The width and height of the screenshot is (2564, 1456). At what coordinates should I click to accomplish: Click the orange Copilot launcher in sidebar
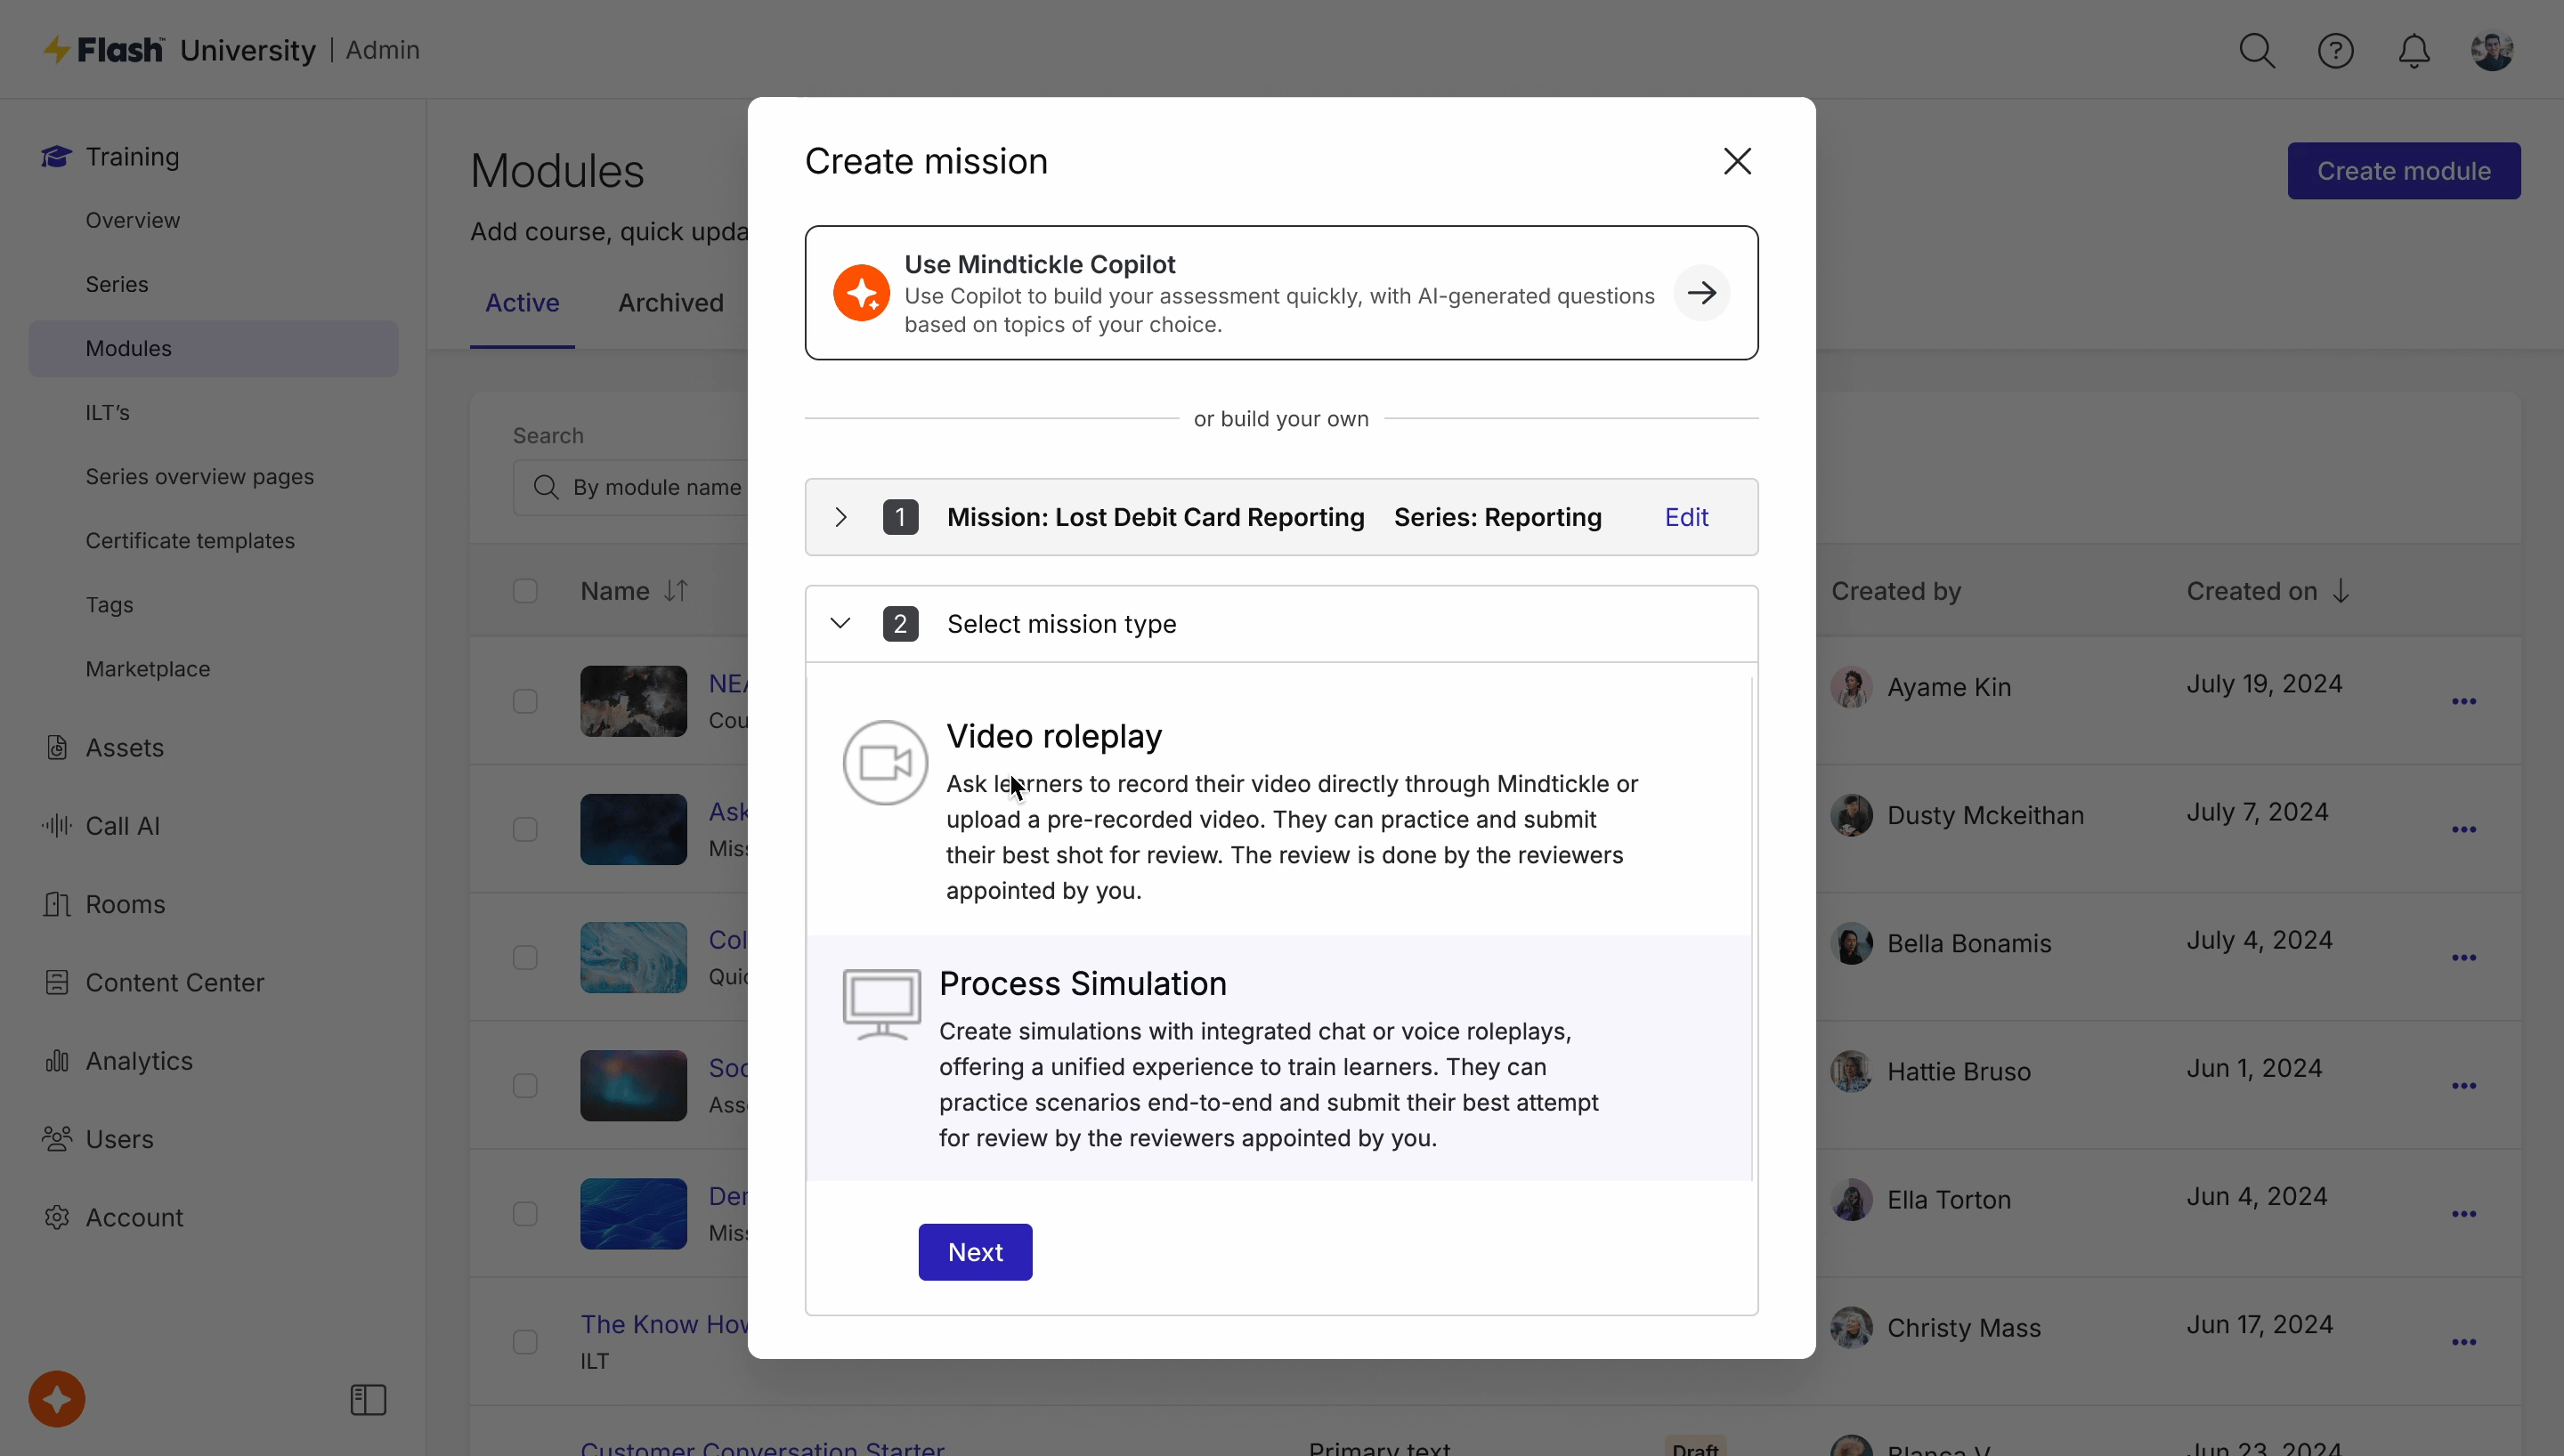pyautogui.click(x=57, y=1398)
